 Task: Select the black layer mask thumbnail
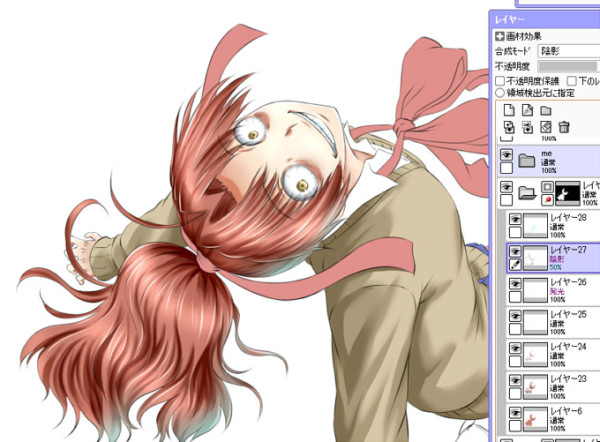(x=567, y=193)
